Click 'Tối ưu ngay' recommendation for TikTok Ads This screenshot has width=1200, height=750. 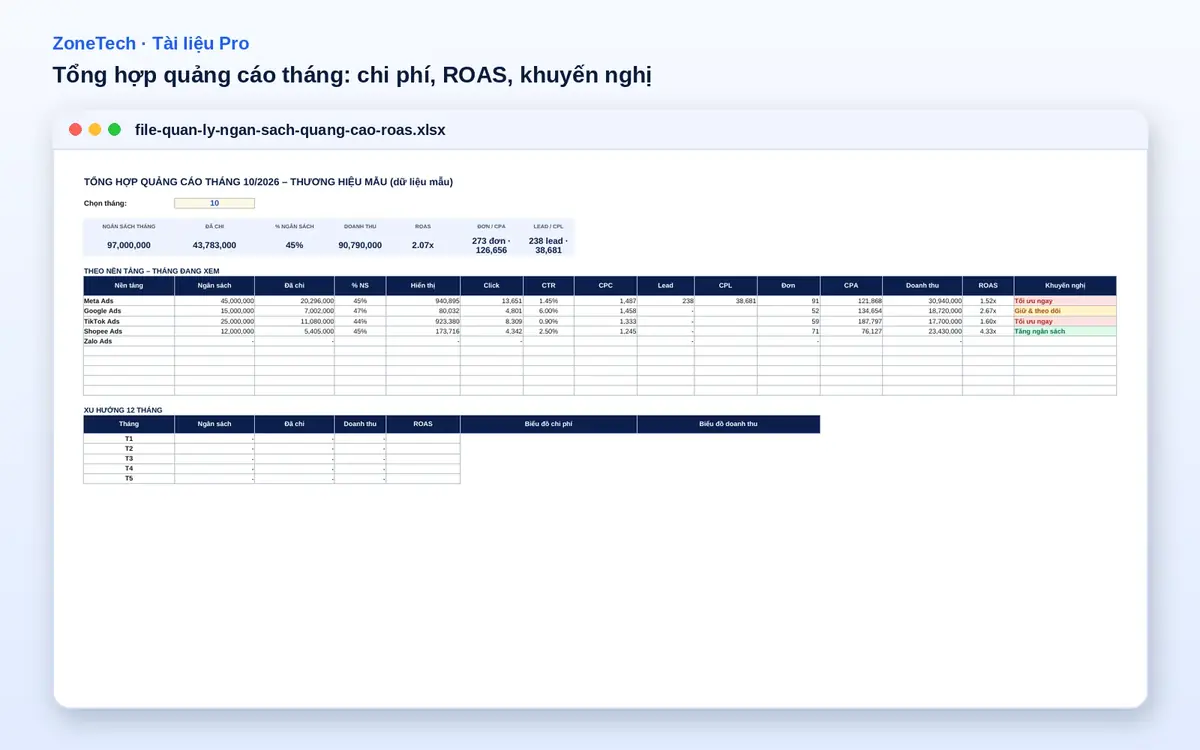pyautogui.click(x=1065, y=321)
